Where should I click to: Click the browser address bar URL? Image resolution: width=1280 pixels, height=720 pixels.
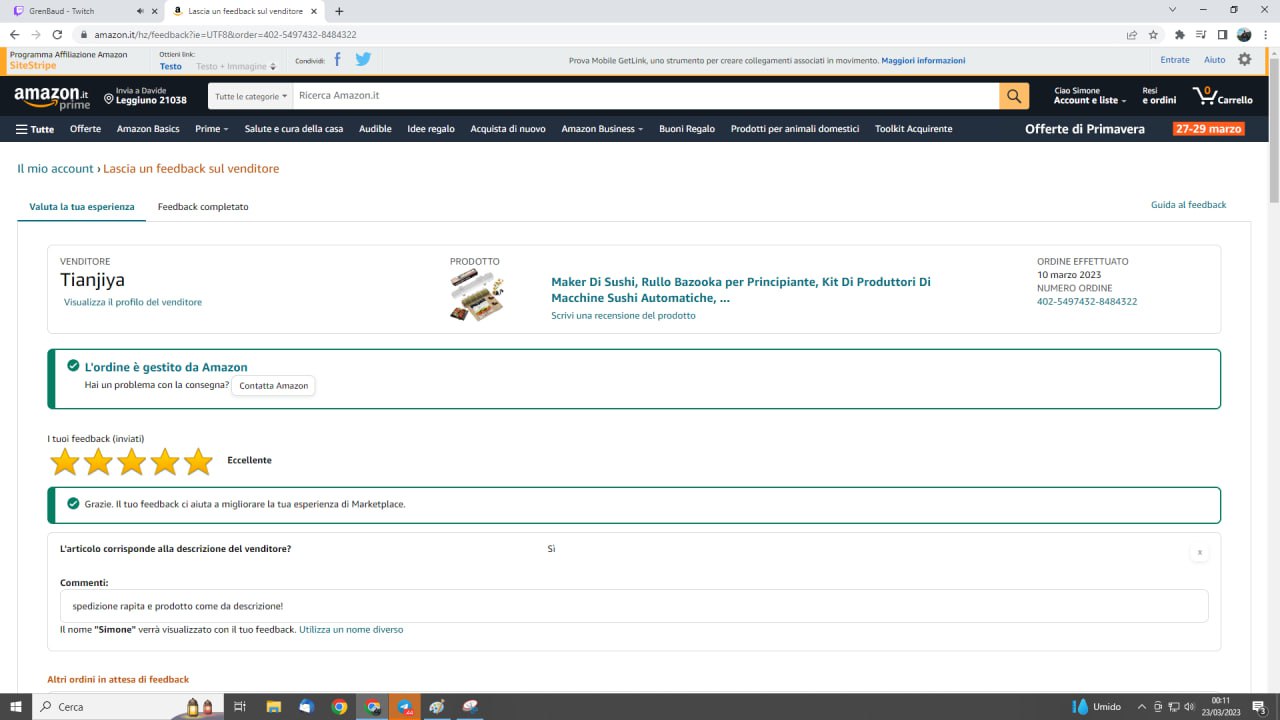tap(225, 34)
